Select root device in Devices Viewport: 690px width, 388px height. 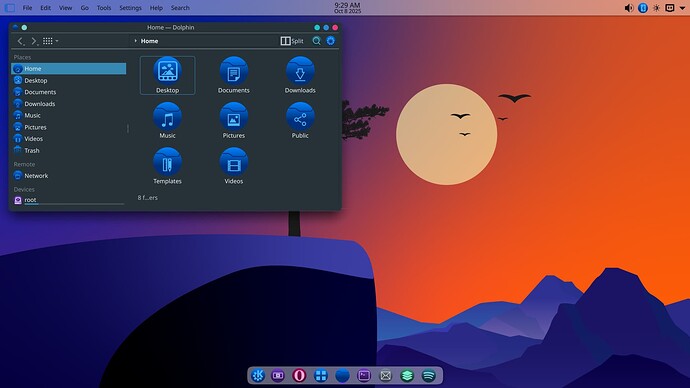69,200
